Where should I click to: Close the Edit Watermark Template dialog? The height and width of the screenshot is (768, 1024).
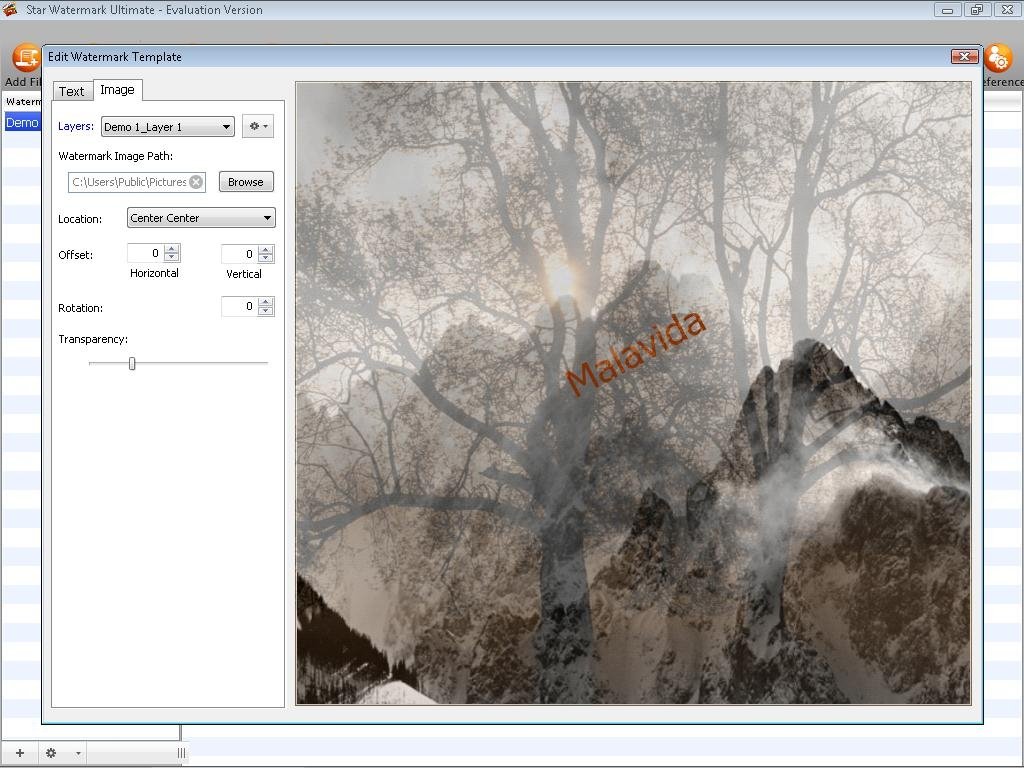[x=965, y=57]
